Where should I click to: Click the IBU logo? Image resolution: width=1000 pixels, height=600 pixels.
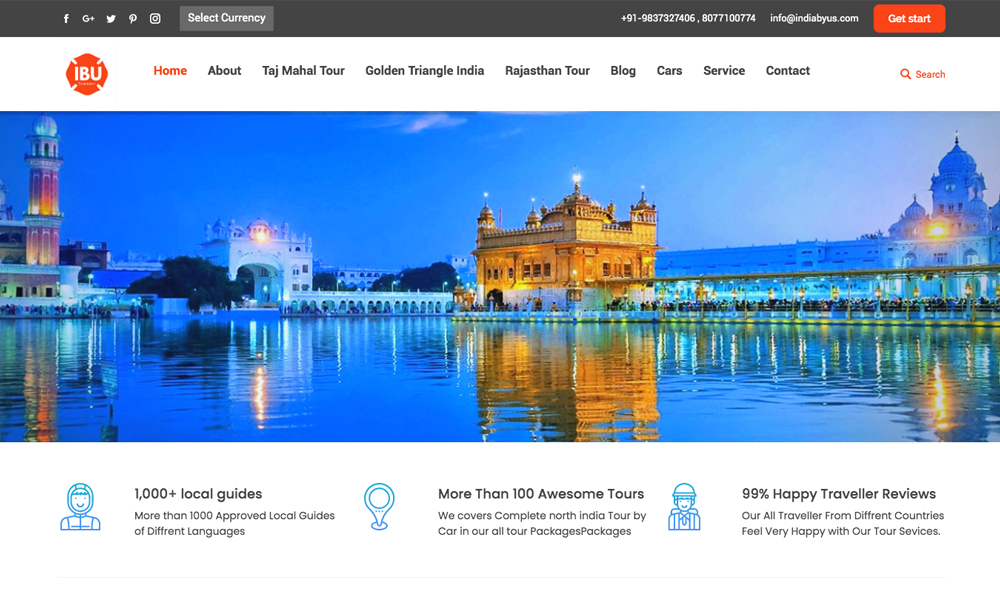pyautogui.click(x=86, y=74)
